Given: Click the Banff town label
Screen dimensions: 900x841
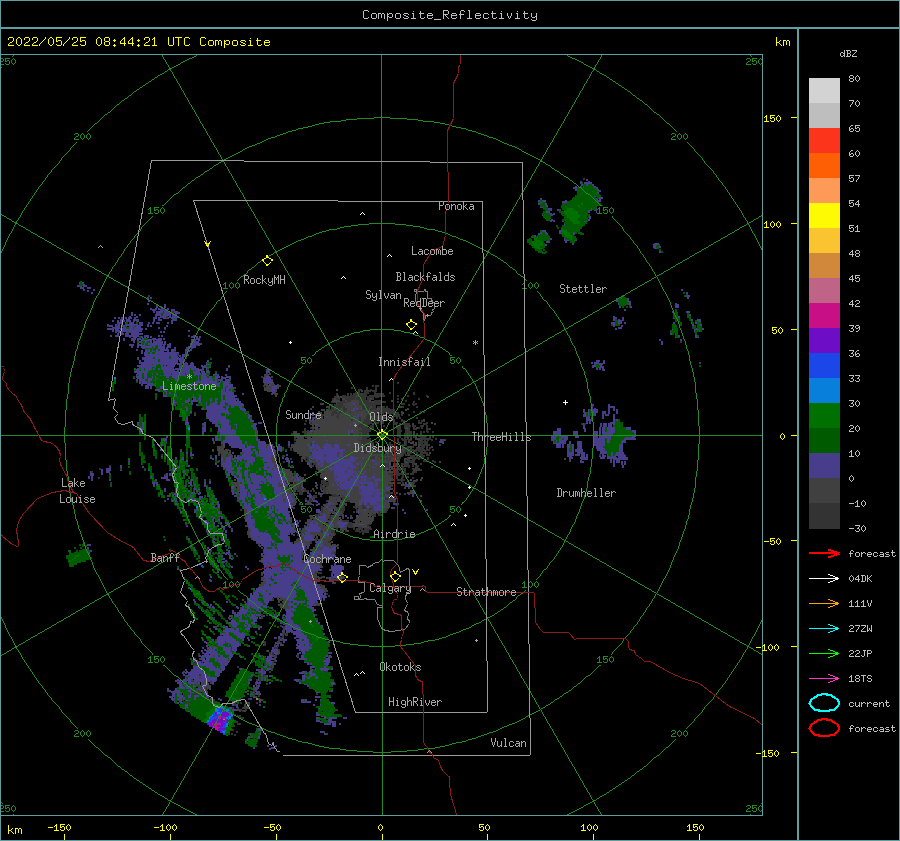Looking at the screenshot, I should [x=165, y=557].
